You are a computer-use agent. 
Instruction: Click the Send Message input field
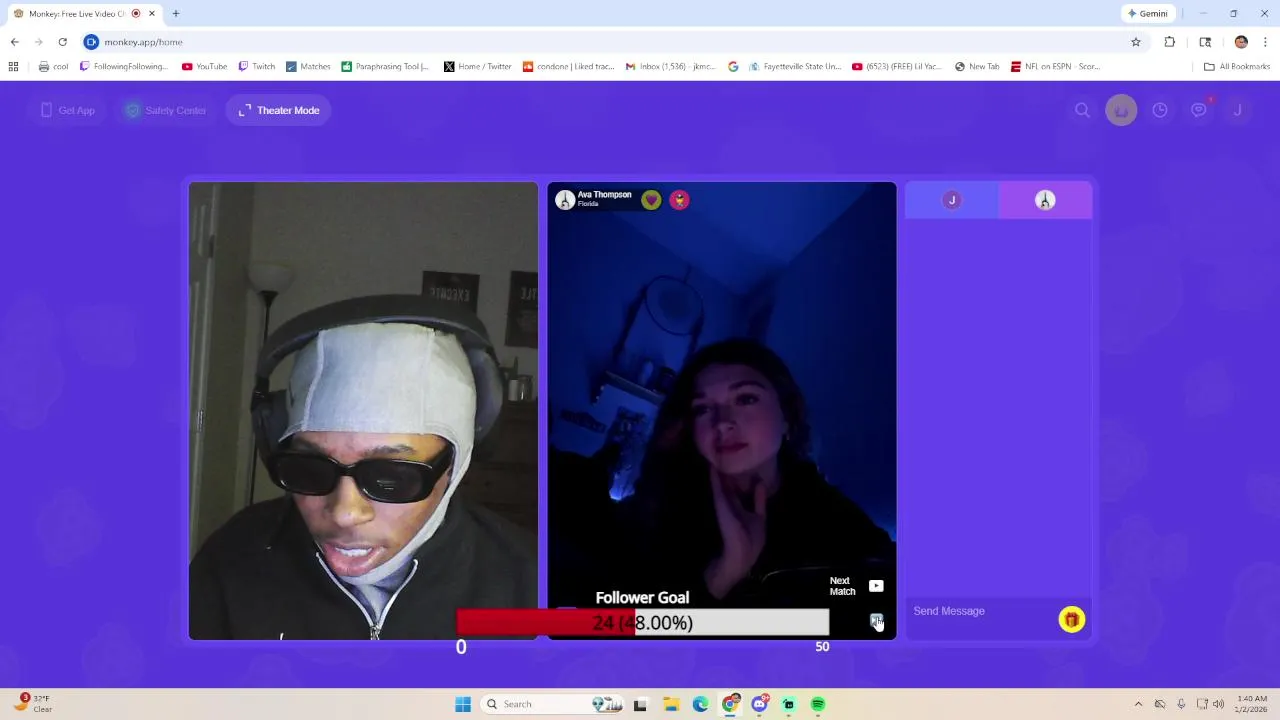pos(980,611)
